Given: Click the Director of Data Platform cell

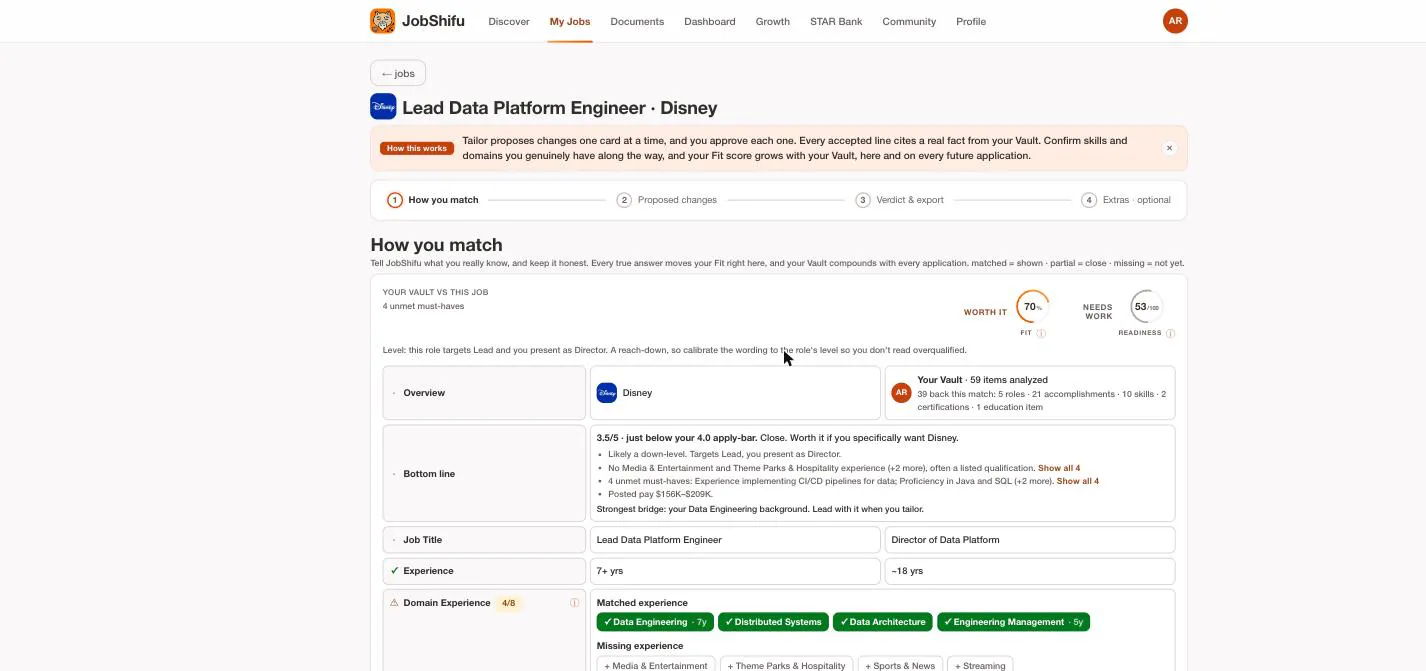Looking at the screenshot, I should (x=1030, y=540).
